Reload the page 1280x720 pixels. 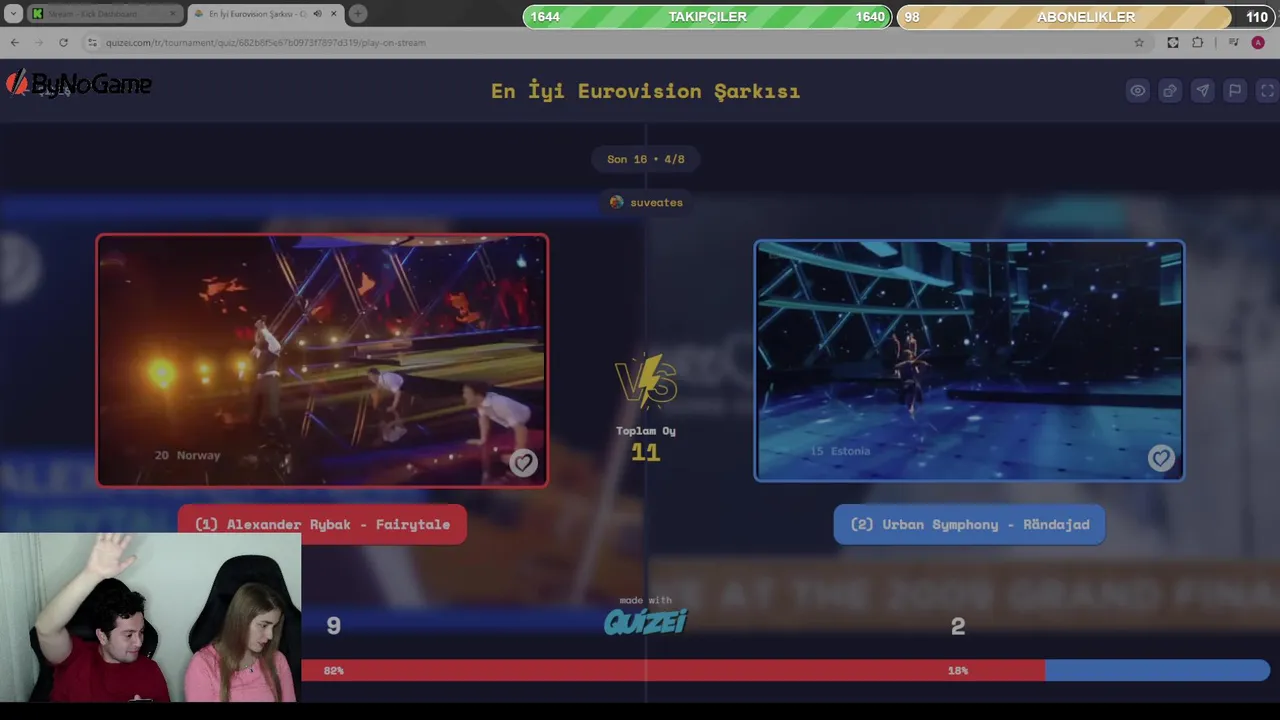63,43
